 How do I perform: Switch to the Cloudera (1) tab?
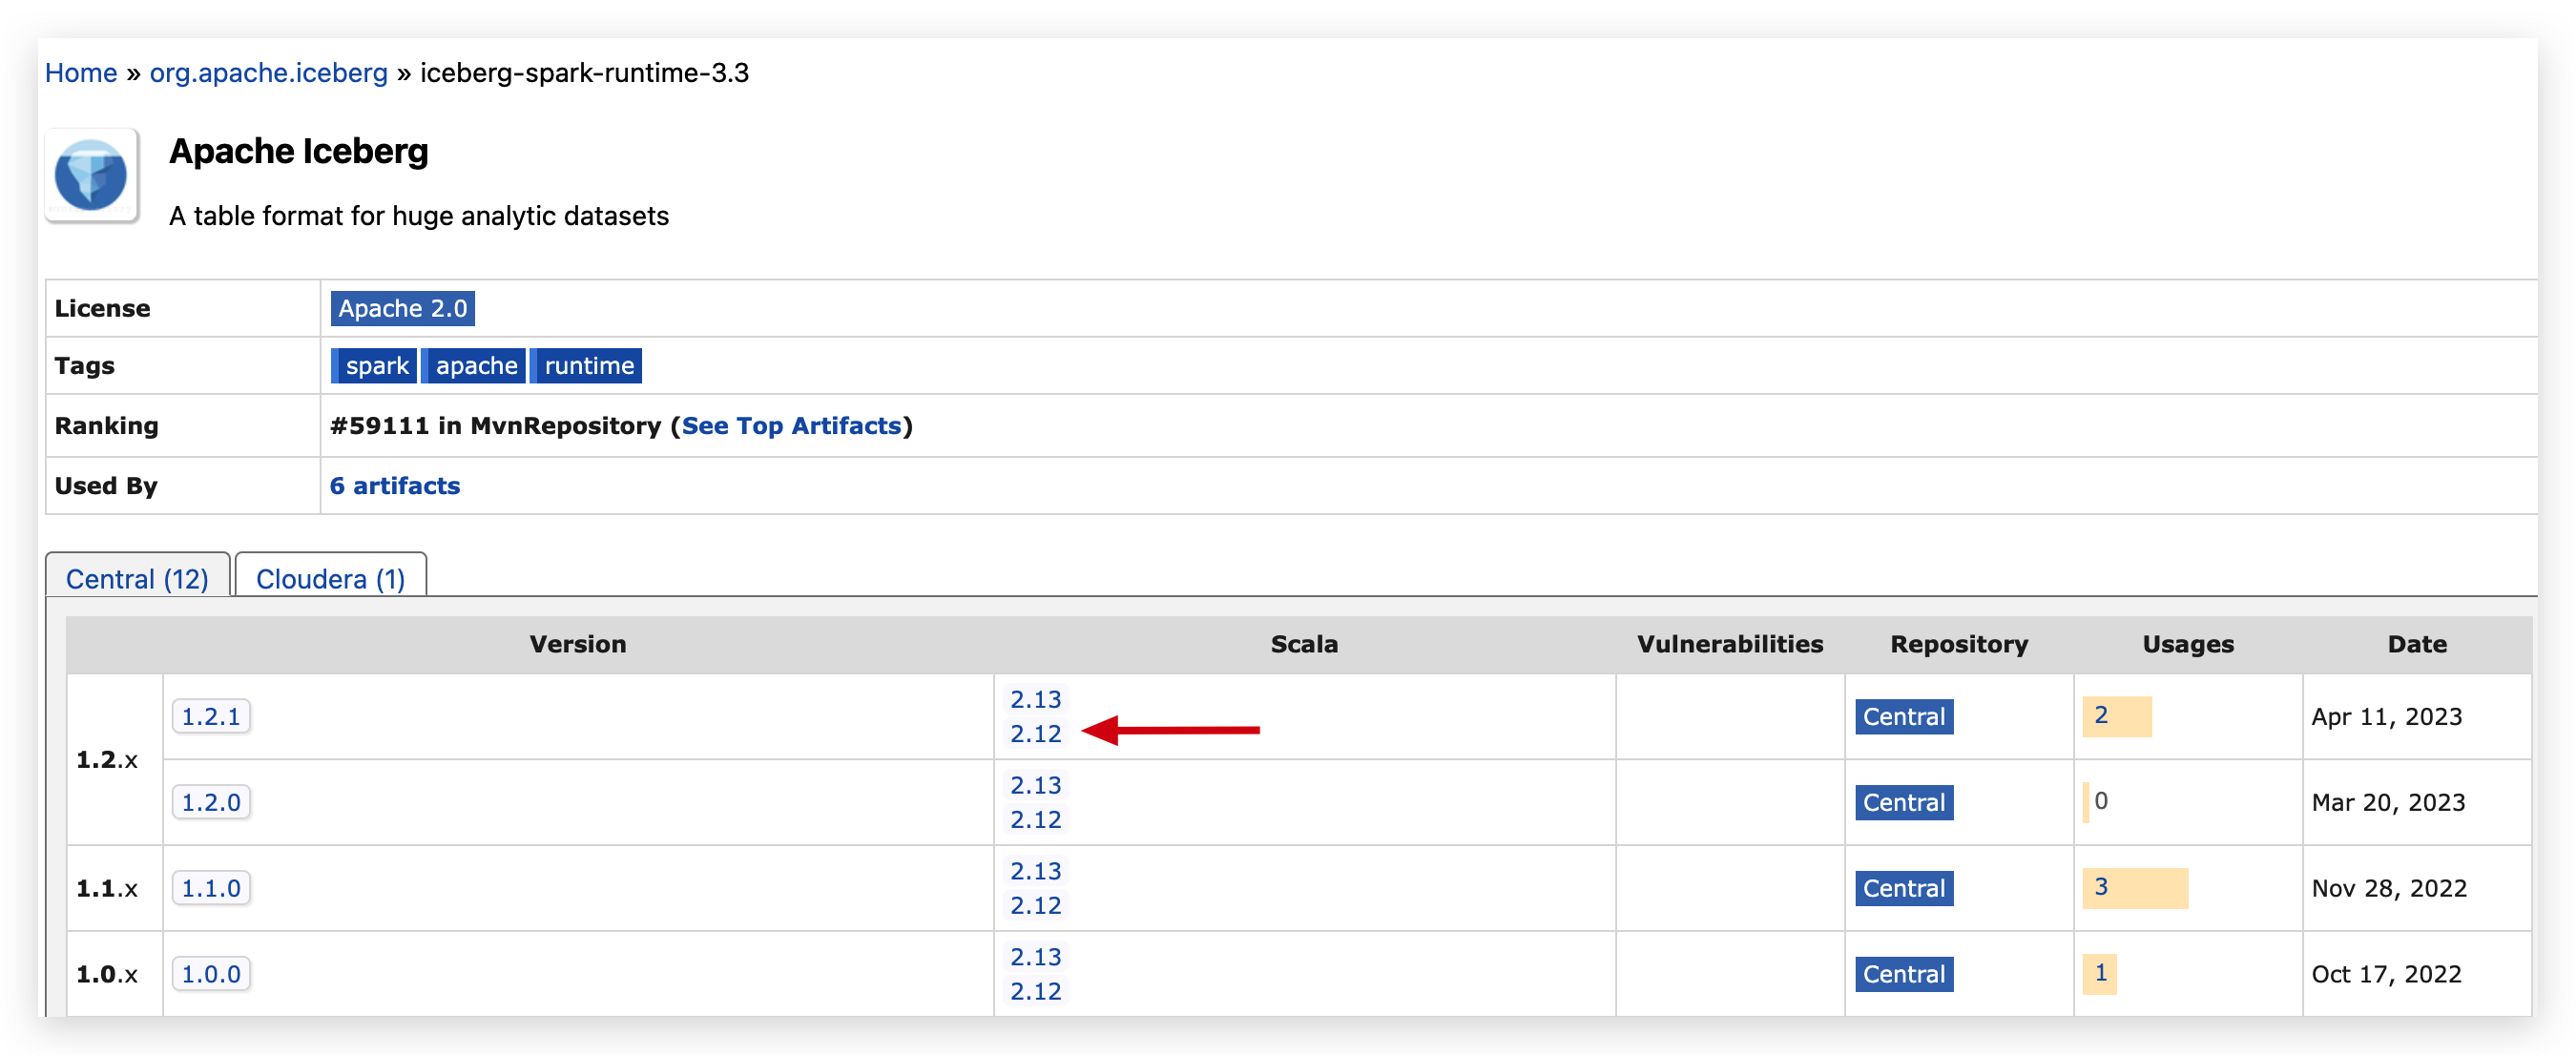(330, 578)
